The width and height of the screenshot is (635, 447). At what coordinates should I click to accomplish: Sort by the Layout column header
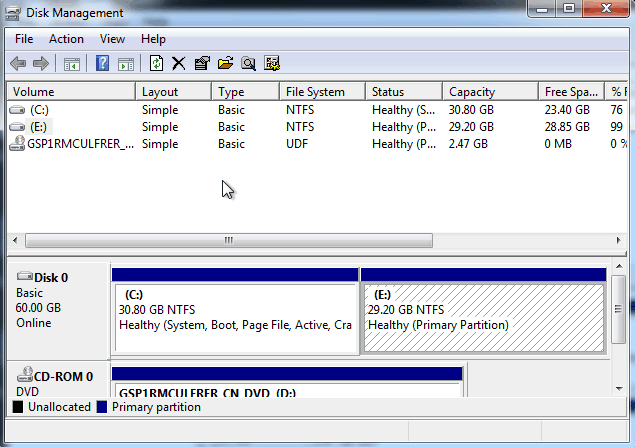click(x=173, y=92)
